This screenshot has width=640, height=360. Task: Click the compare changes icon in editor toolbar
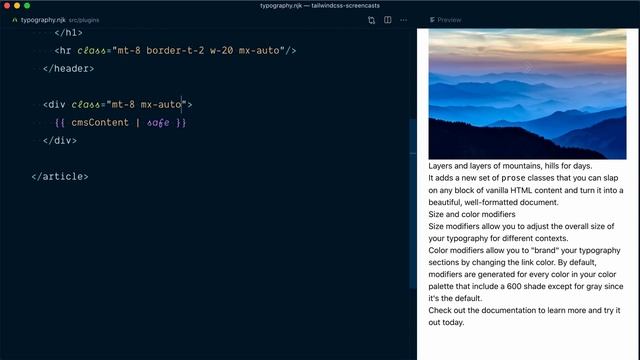tap(371, 20)
